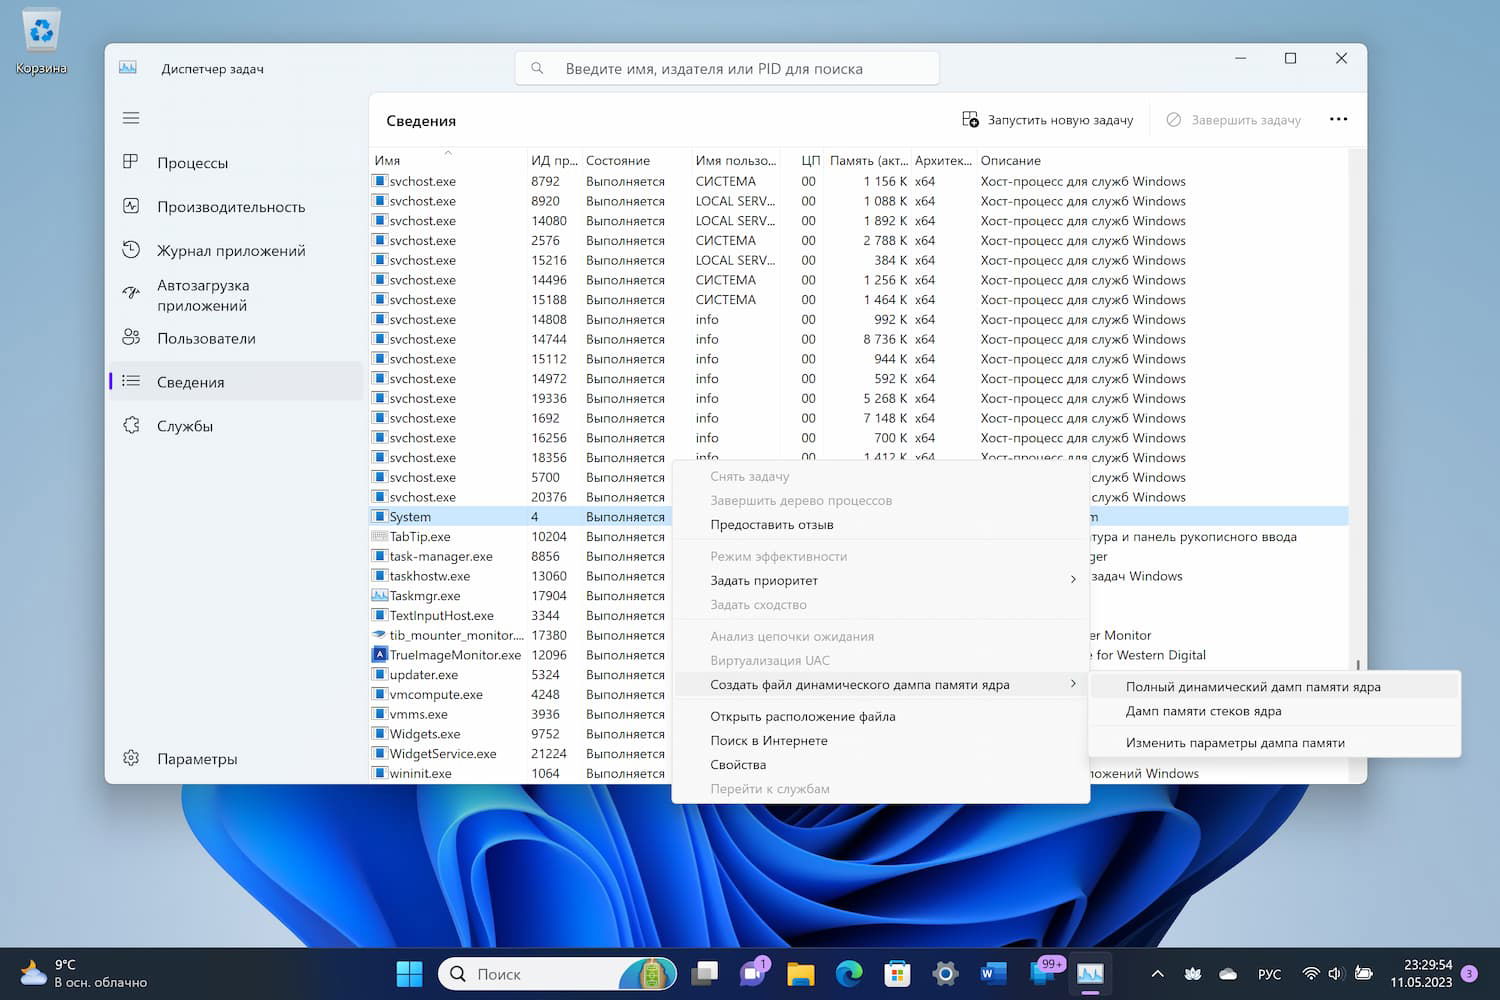Open the Services puzzle icon
This screenshot has height=1000, width=1500.
click(x=131, y=426)
